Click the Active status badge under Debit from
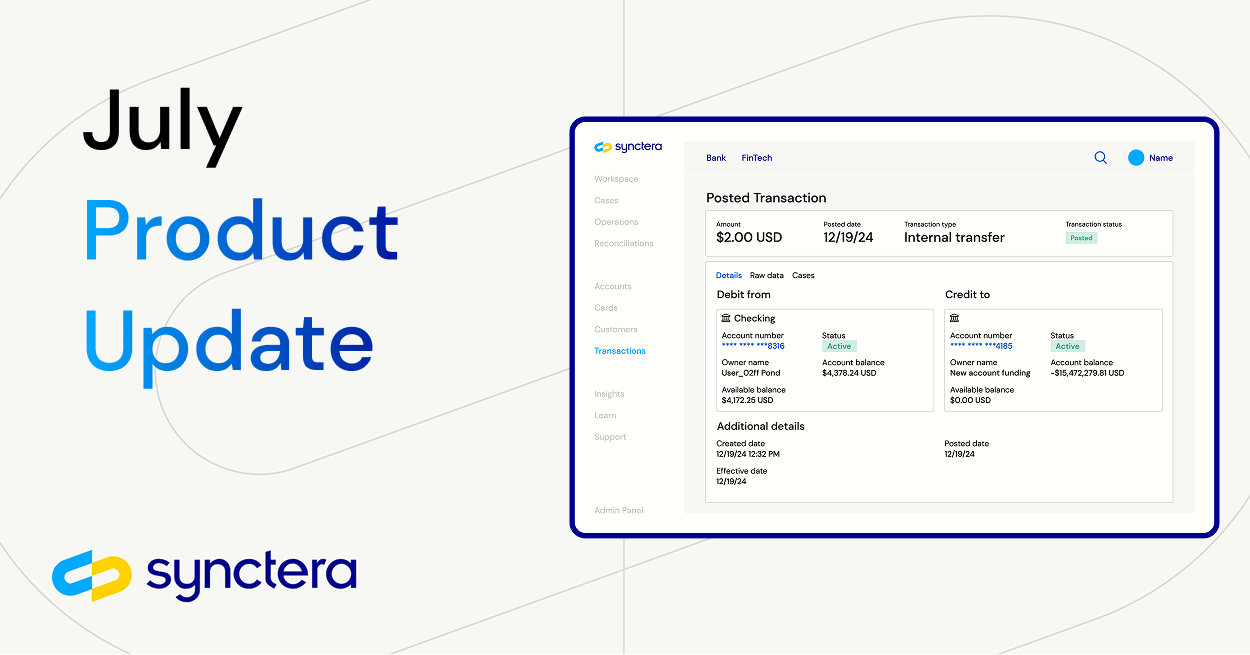The image size is (1250, 655). [x=839, y=346]
